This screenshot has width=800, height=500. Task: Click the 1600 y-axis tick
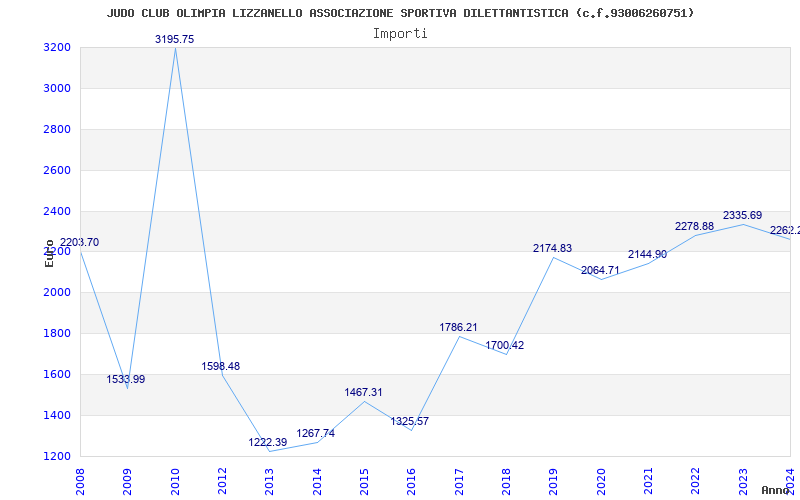[x=57, y=374]
